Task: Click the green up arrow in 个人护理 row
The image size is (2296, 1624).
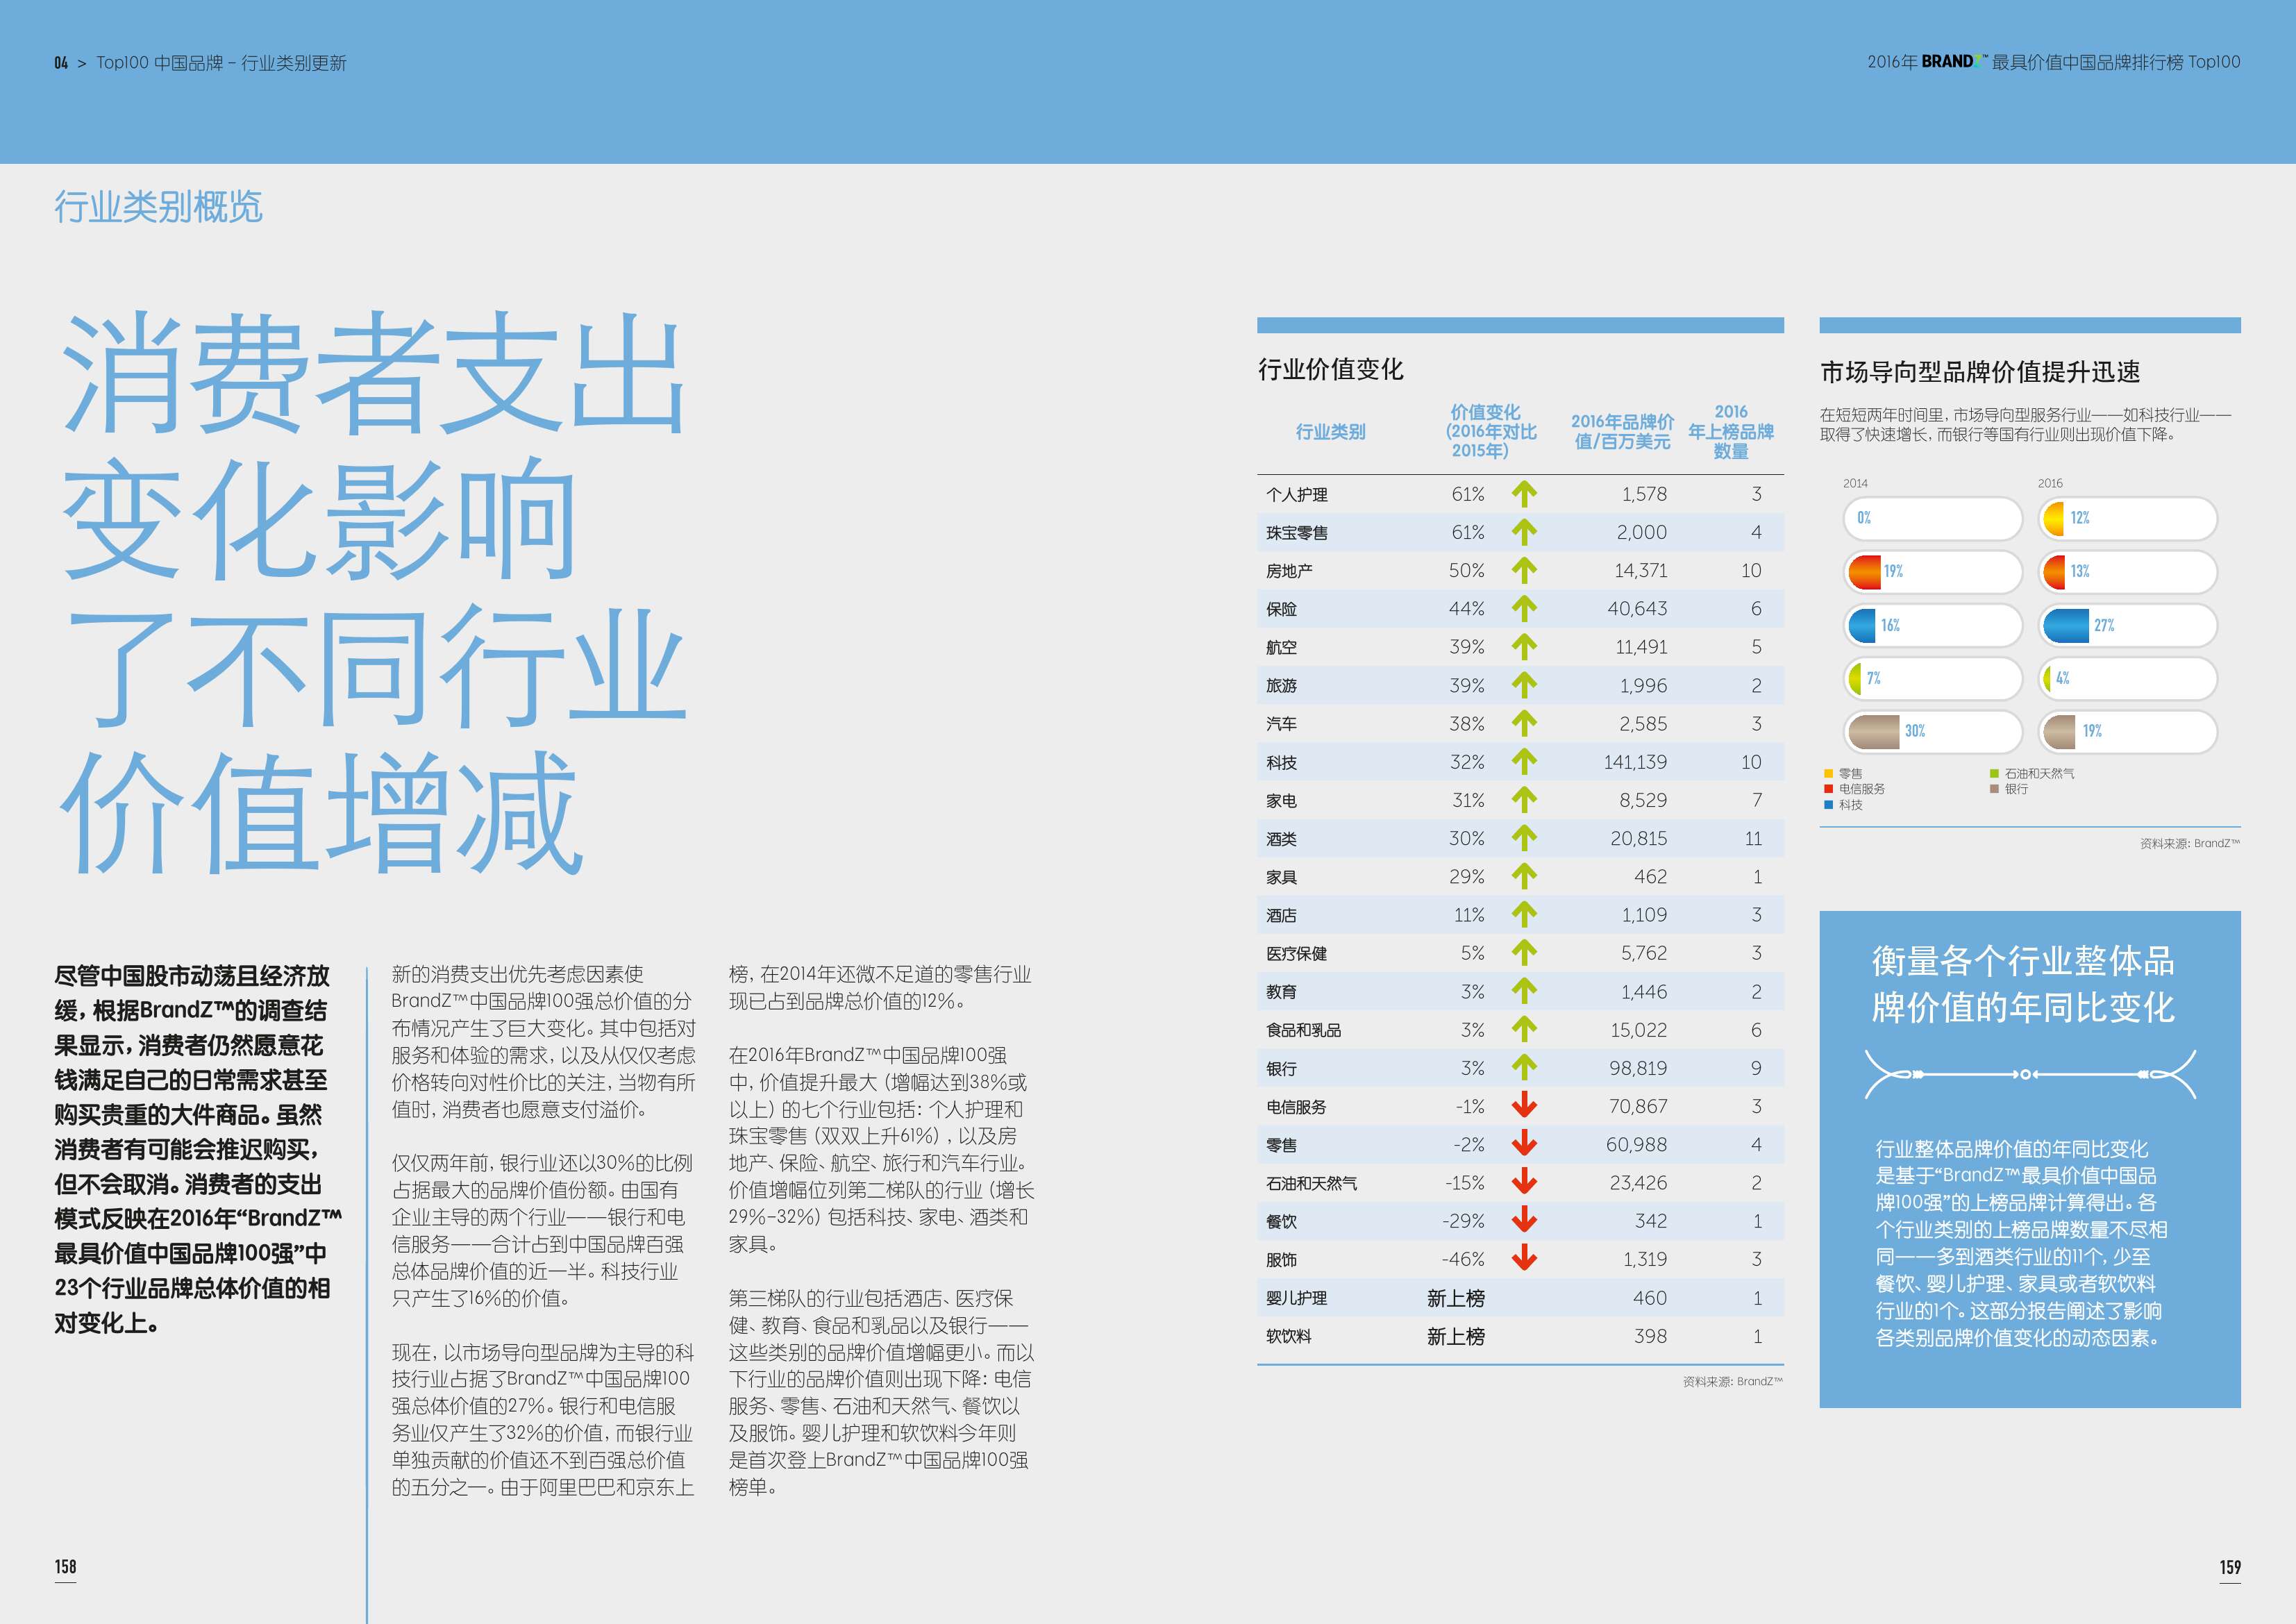Action: coord(1524,494)
